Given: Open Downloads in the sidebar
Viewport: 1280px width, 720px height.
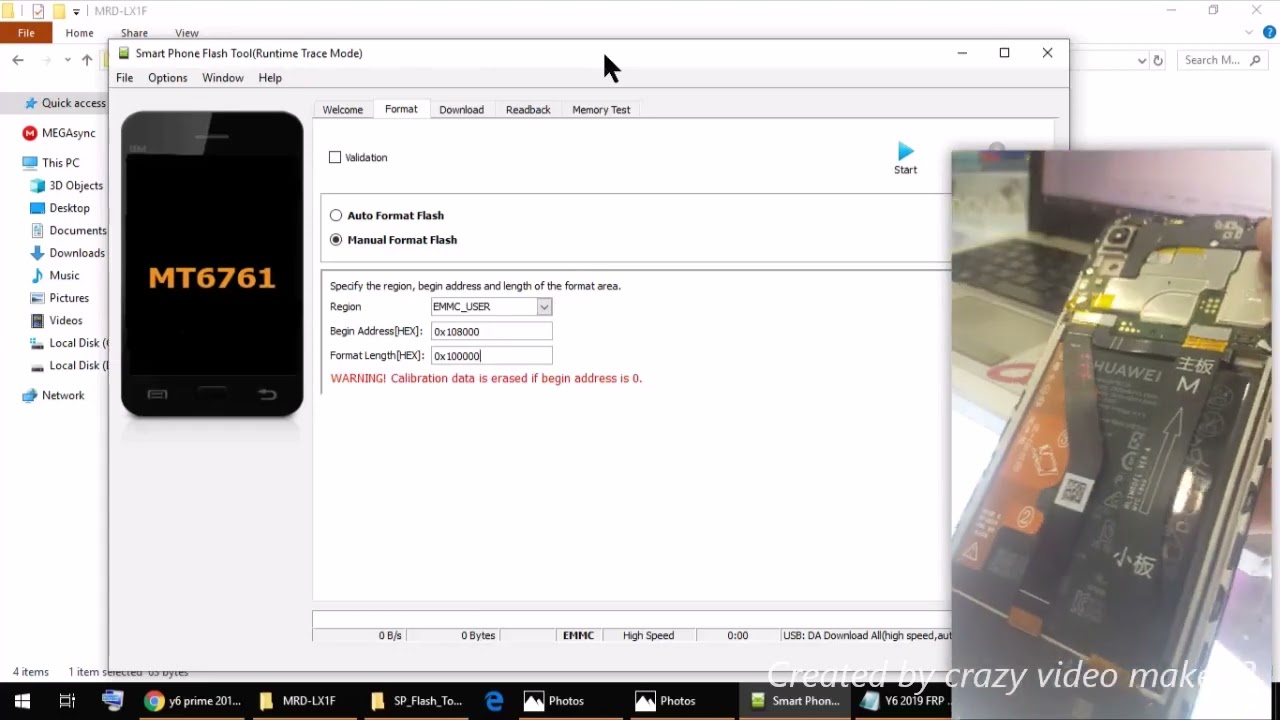Looking at the screenshot, I should pyautogui.click(x=67, y=253).
